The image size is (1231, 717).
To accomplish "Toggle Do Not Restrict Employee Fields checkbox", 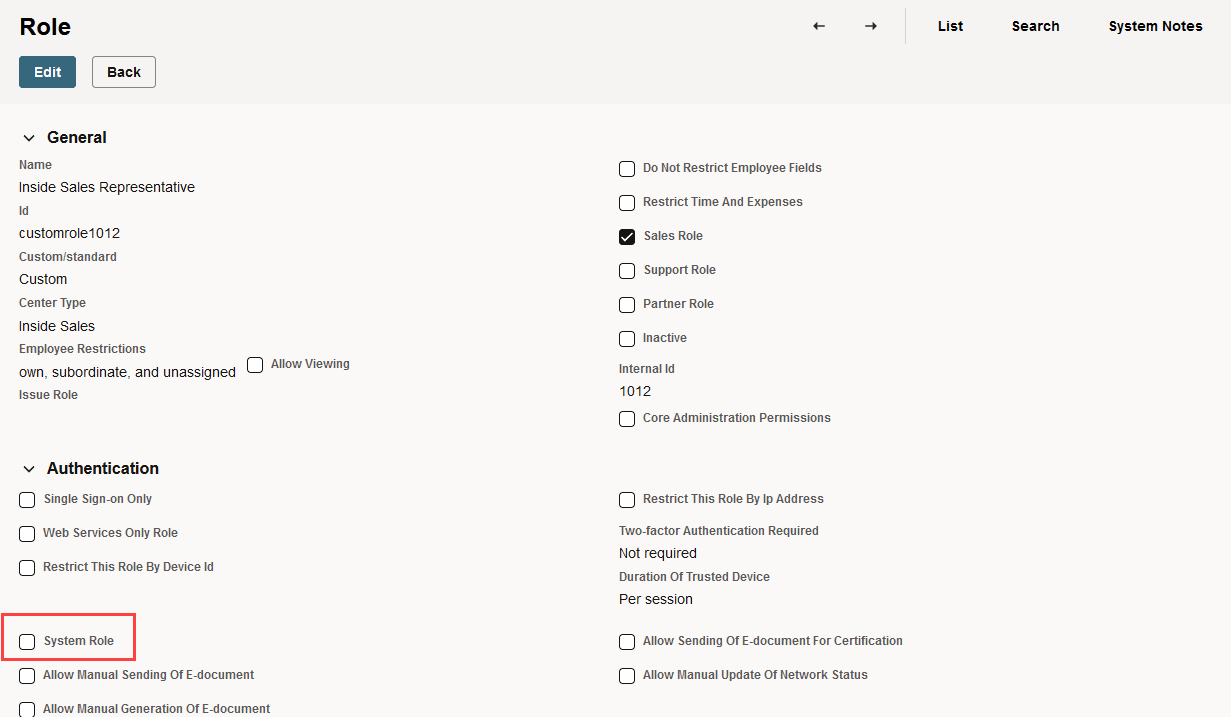I will click(x=627, y=169).
